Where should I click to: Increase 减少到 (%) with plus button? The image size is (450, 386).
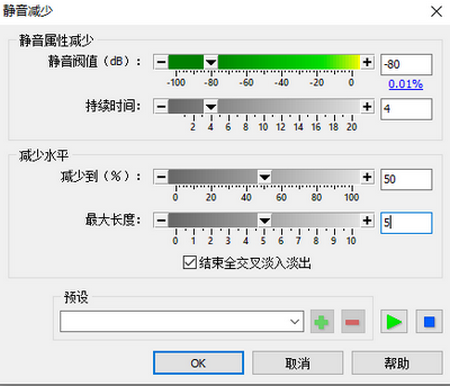[367, 177]
